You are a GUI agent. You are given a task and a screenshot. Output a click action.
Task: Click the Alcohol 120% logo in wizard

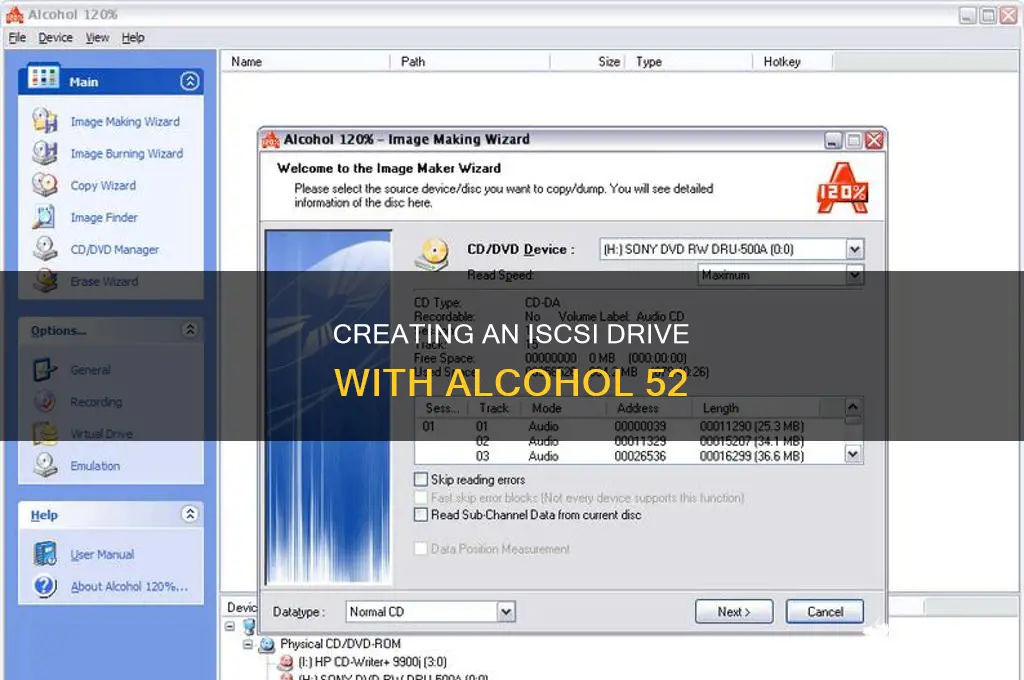(x=842, y=189)
